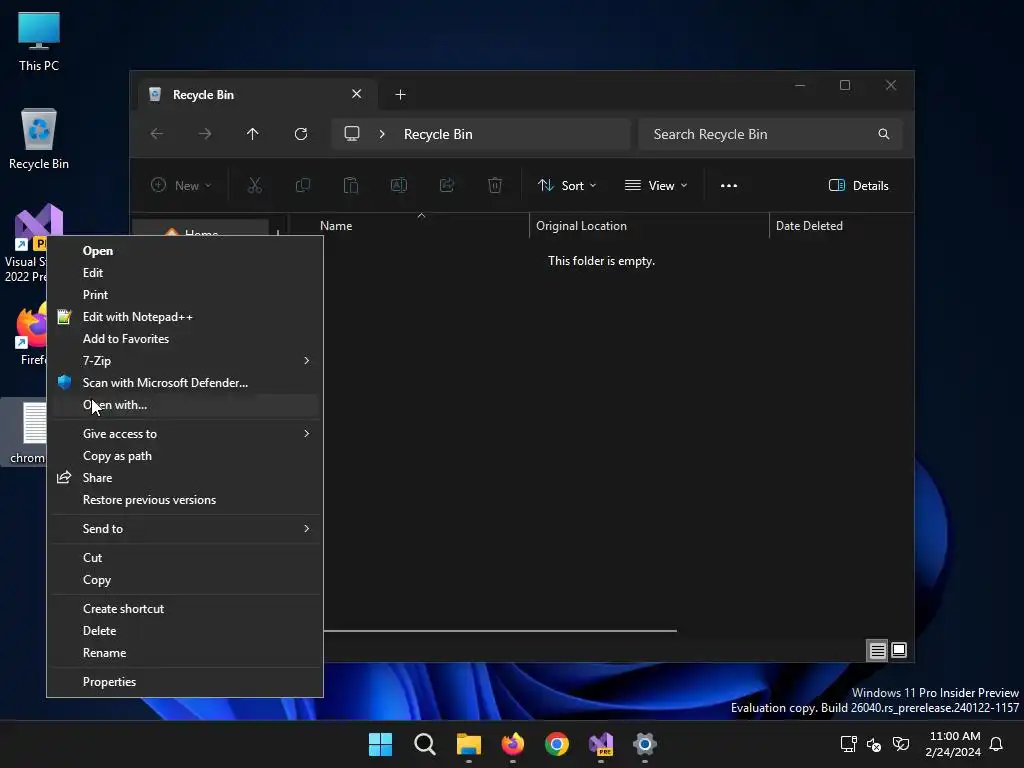Image resolution: width=1024 pixels, height=768 pixels.
Task: Add a new Explorer tab
Action: pos(400,95)
